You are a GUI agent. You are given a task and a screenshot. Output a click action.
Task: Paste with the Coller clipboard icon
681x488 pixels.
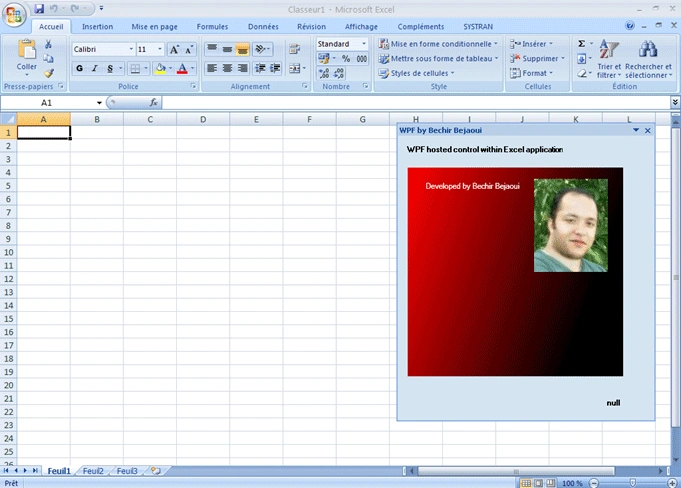point(26,49)
